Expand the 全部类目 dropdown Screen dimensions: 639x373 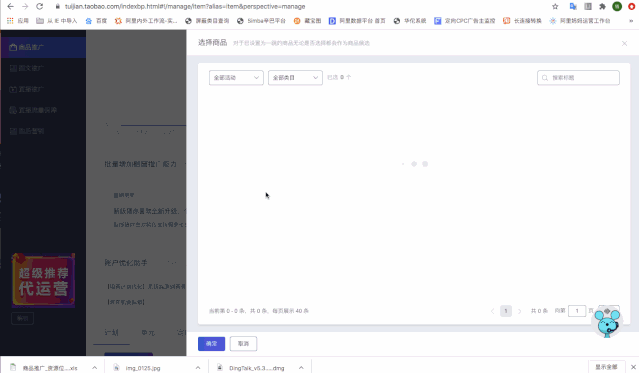point(295,78)
